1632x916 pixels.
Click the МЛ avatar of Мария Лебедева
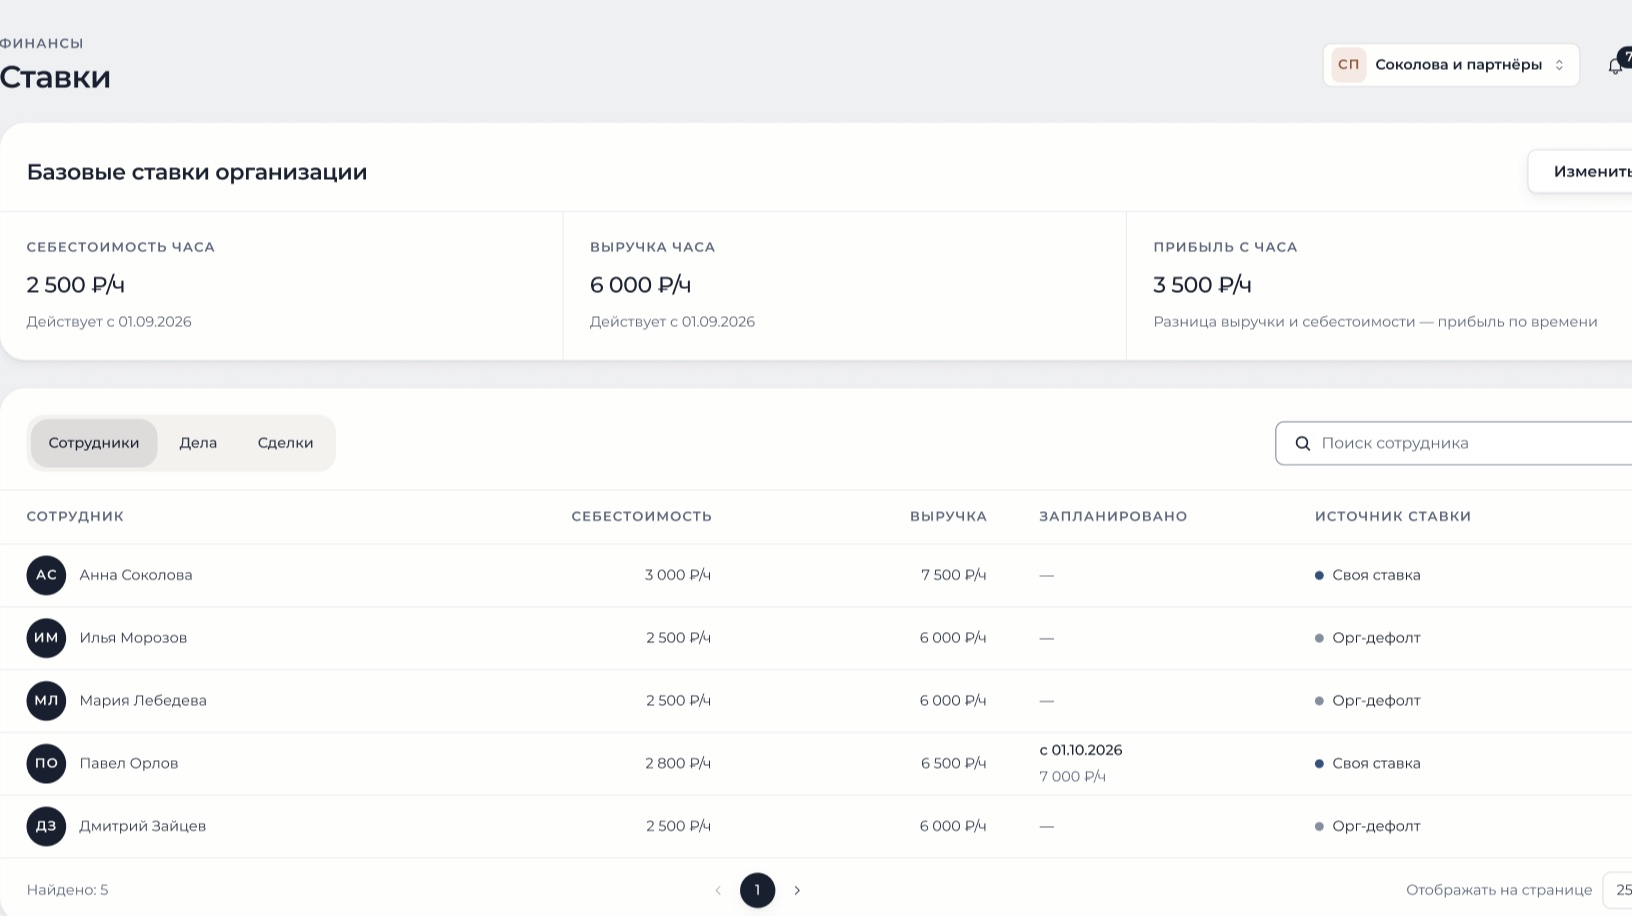pos(46,701)
